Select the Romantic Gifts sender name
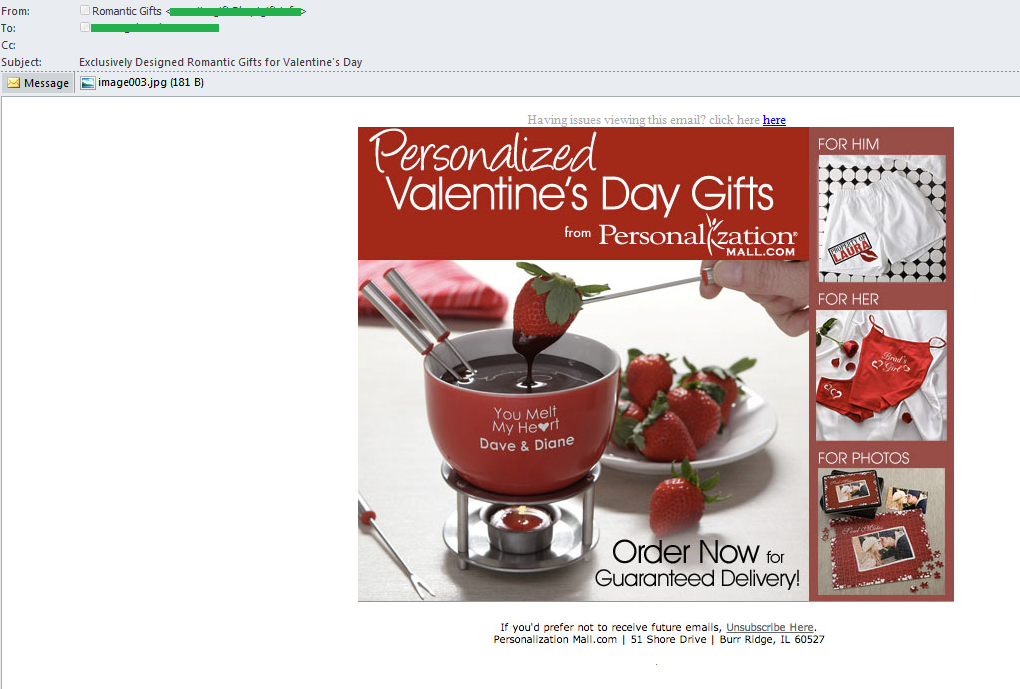This screenshot has width=1020, height=689. [127, 11]
